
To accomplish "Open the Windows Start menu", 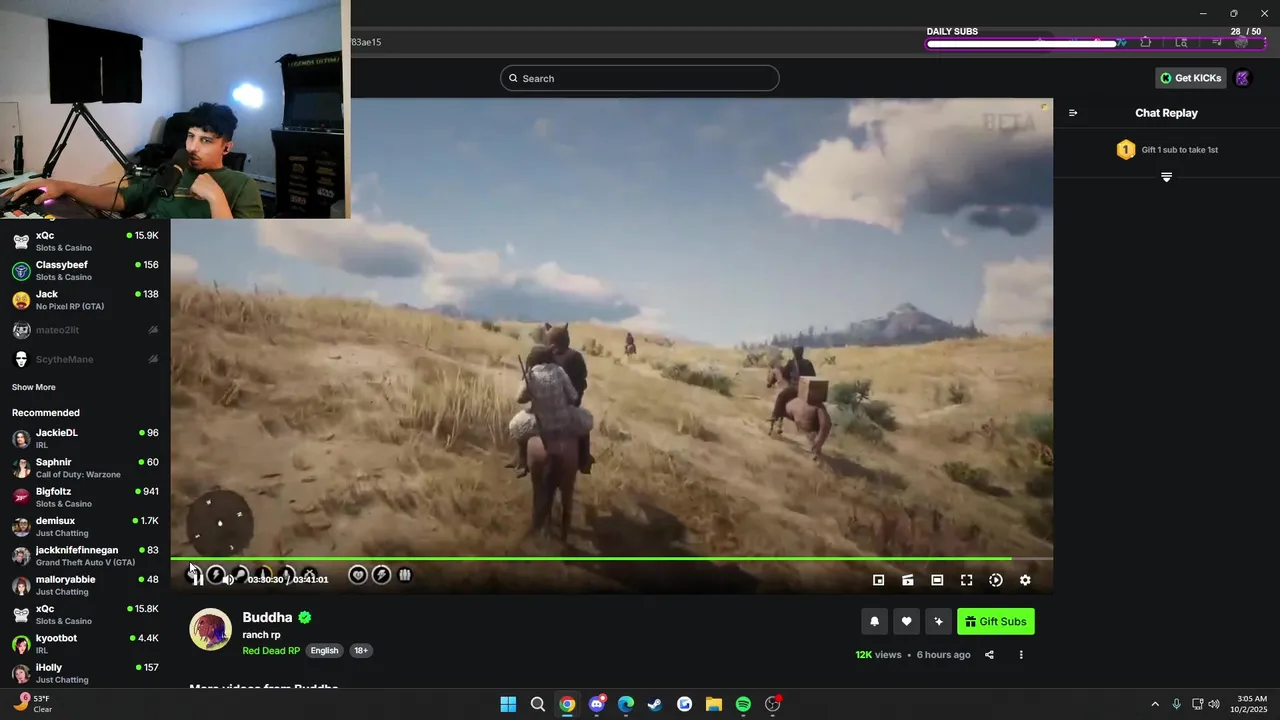I will click(508, 704).
